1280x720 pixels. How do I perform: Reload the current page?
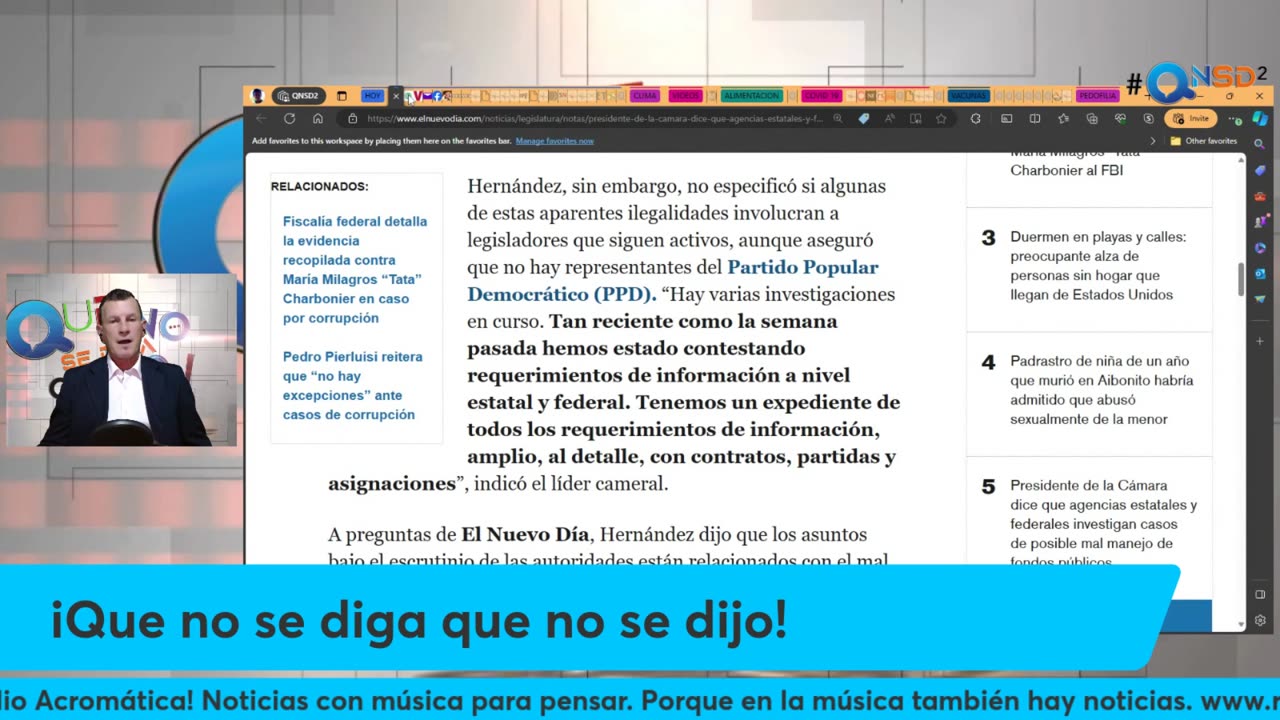tap(289, 118)
